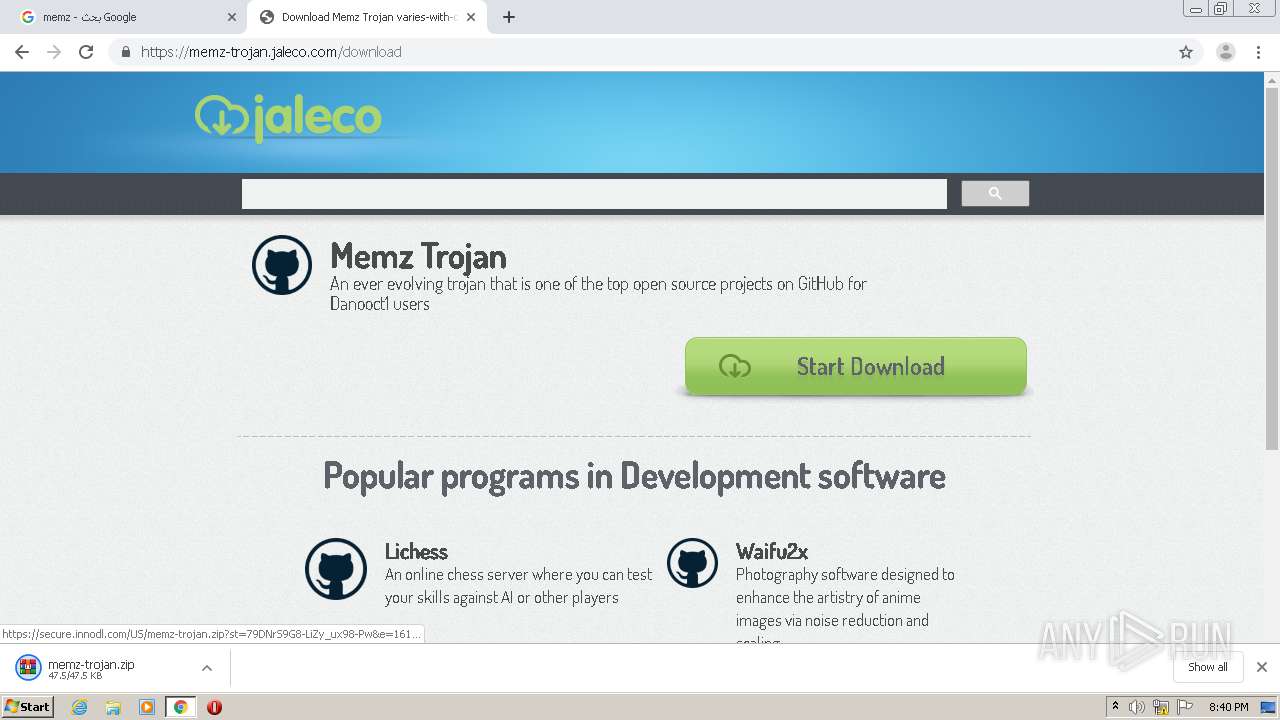The width and height of the screenshot is (1280, 720).
Task: Click the Show desktop button
Action: [1269, 707]
